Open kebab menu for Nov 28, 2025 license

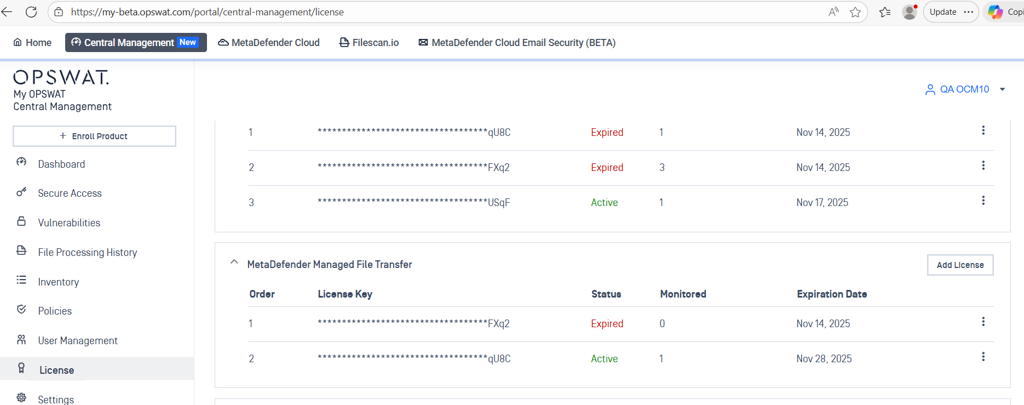983,357
